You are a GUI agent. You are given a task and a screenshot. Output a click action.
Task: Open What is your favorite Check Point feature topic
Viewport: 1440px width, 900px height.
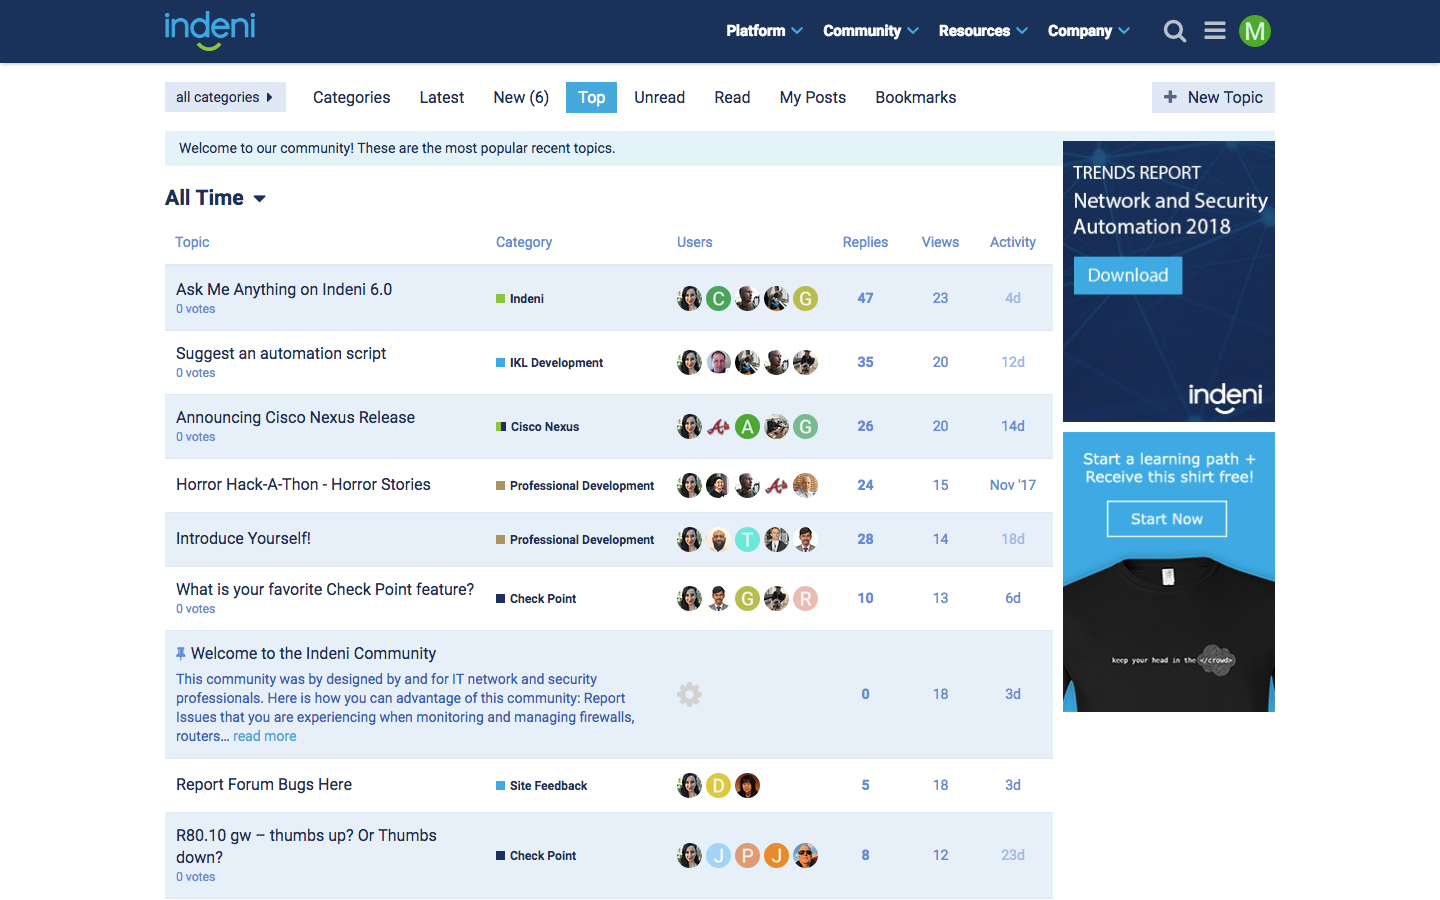coord(325,589)
